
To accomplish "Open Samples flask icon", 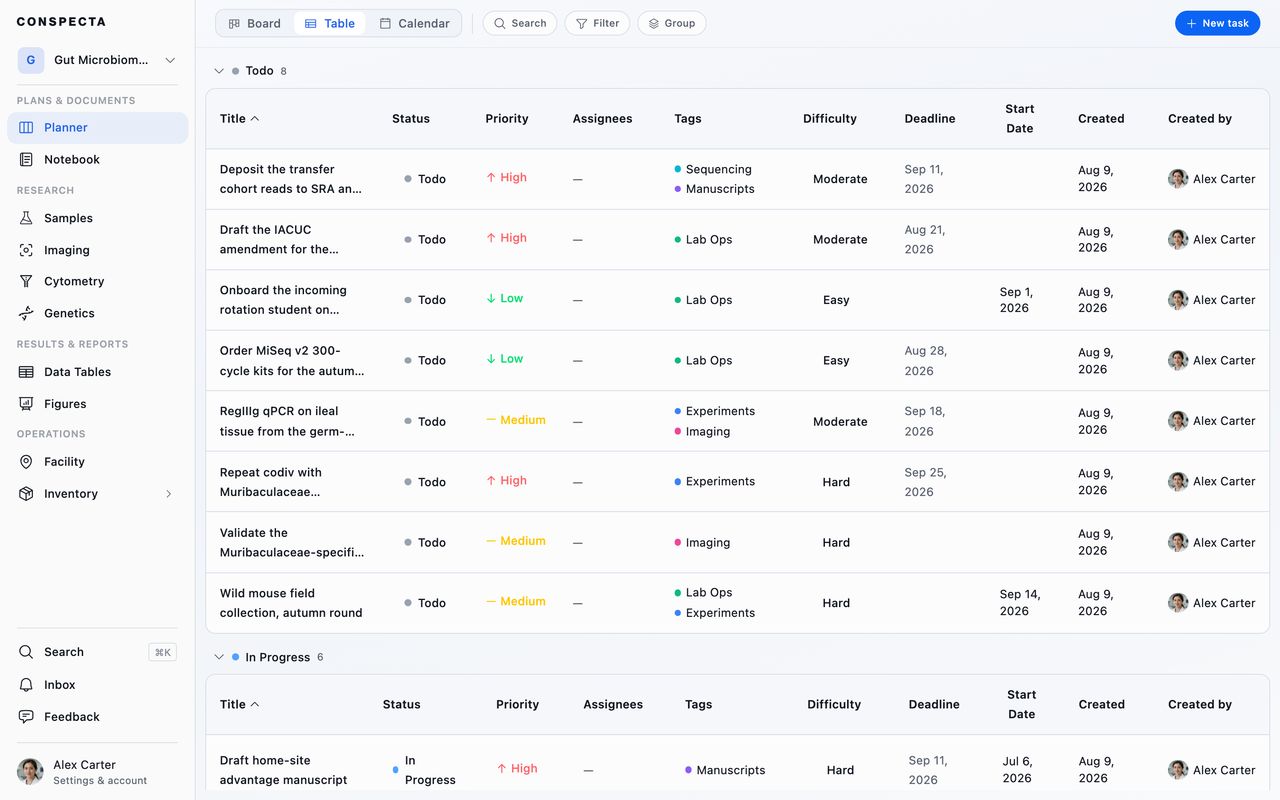I will (x=26, y=218).
